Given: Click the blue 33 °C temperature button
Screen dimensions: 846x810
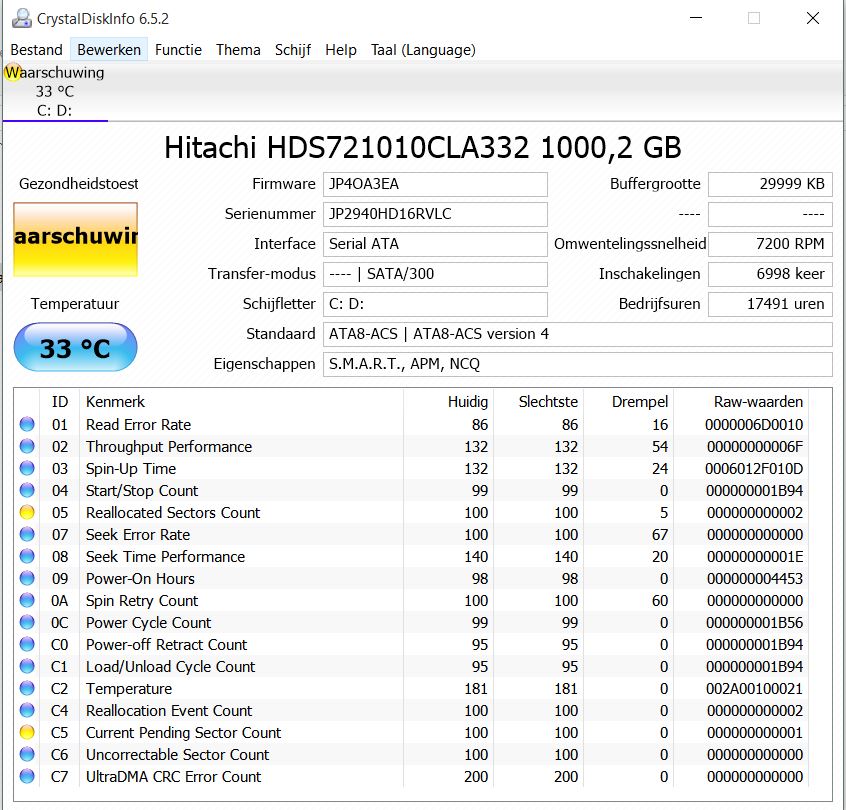Looking at the screenshot, I should click(76, 347).
